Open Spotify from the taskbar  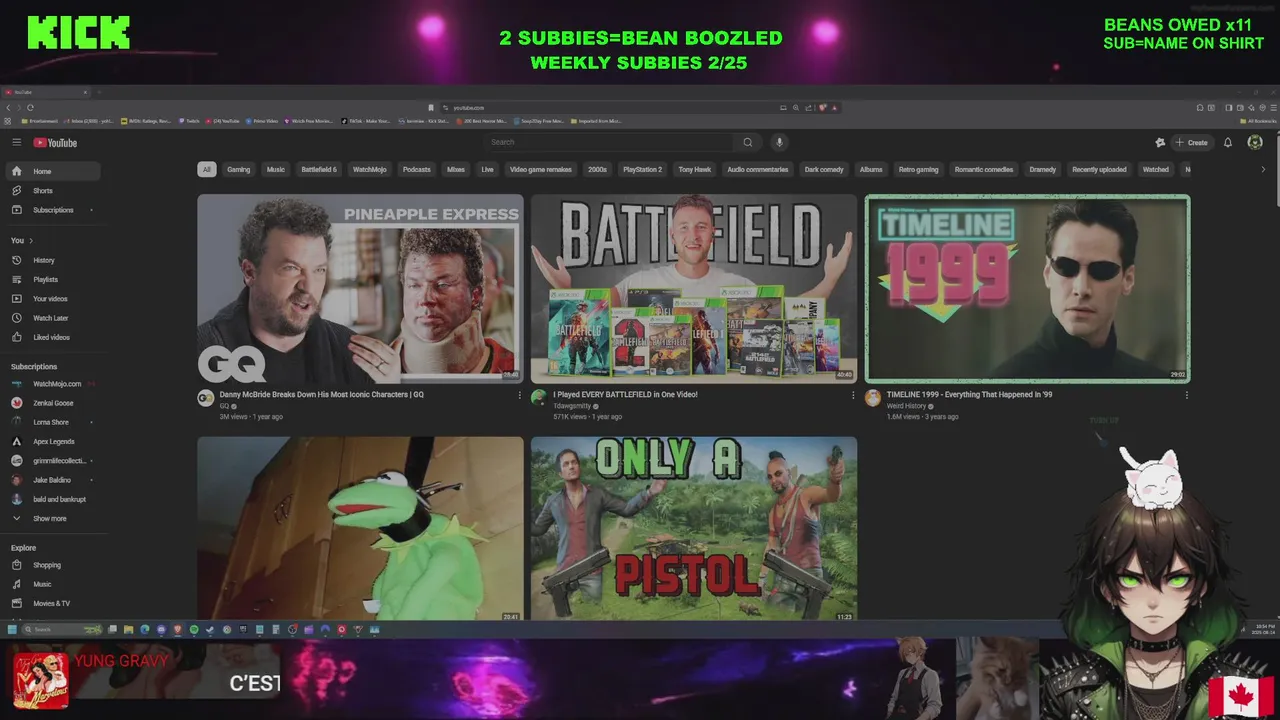194,629
